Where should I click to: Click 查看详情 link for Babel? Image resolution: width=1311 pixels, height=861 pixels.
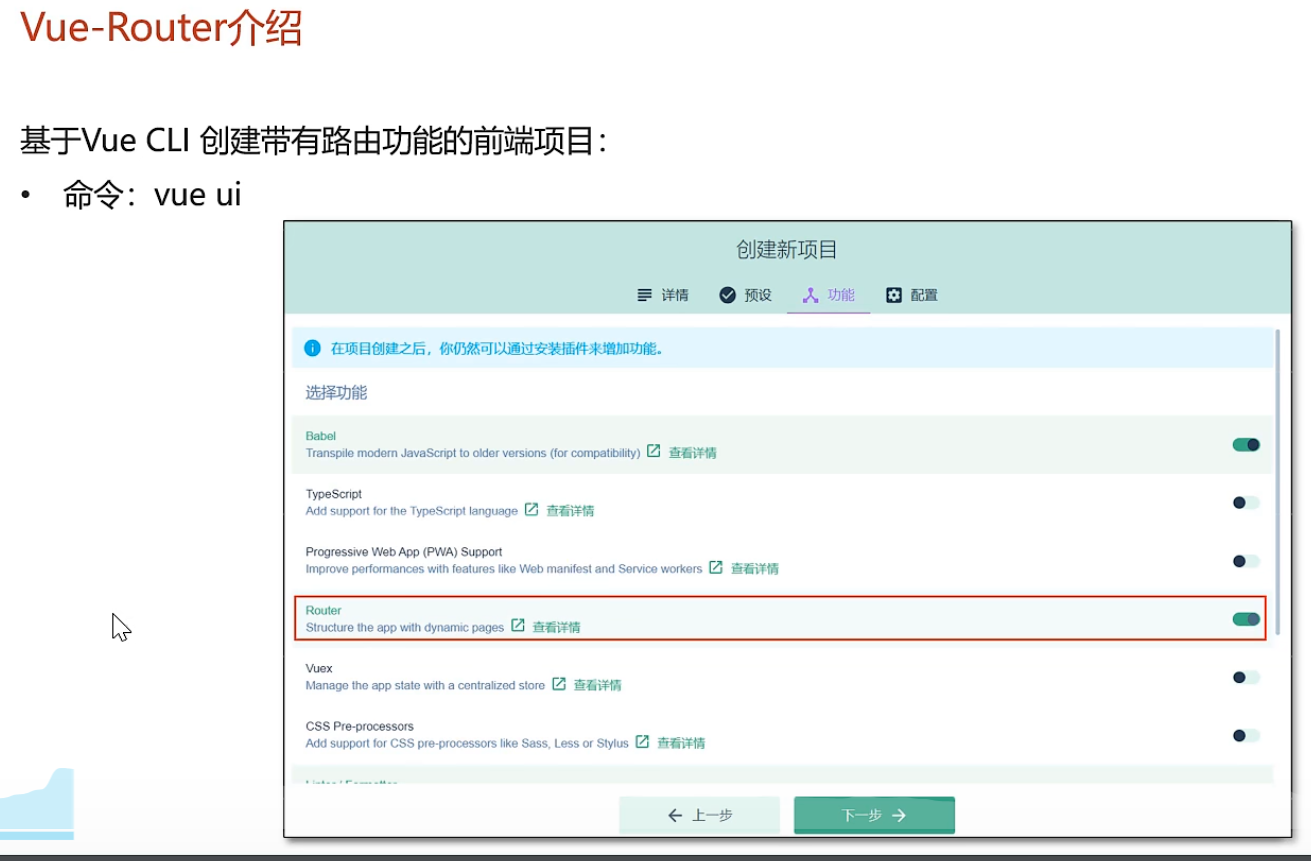point(693,453)
